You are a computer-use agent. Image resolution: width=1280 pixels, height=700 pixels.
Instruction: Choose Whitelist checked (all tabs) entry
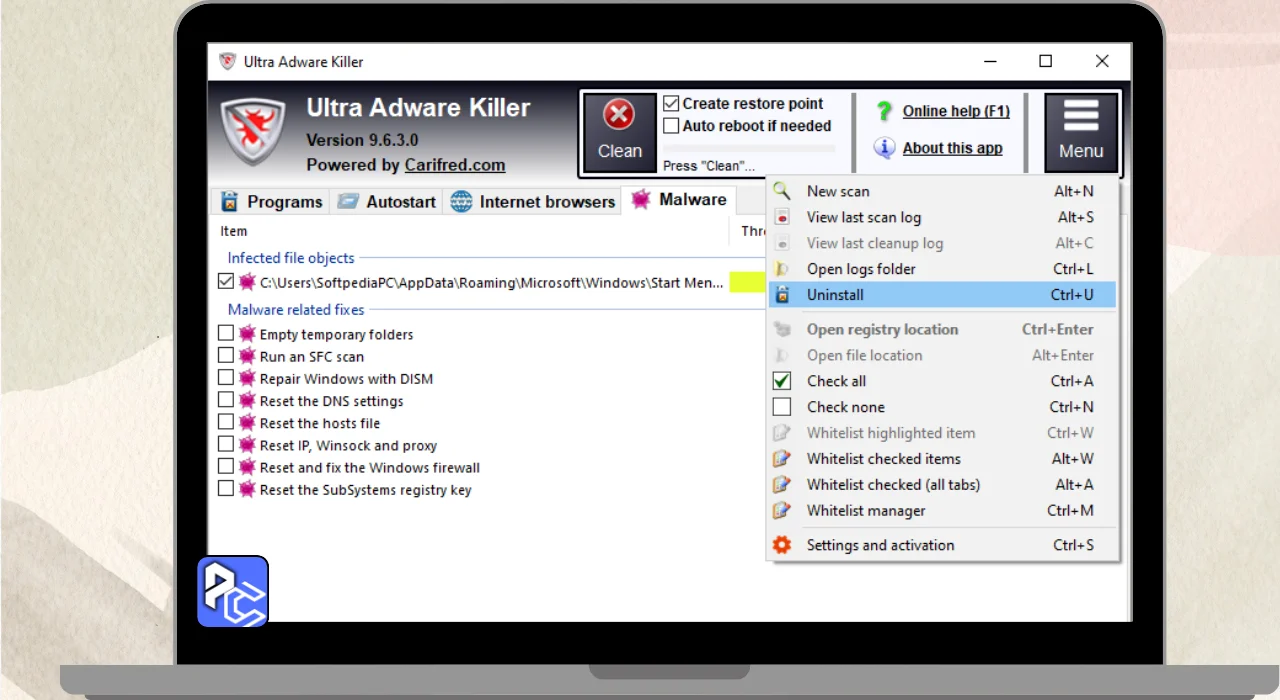click(942, 485)
